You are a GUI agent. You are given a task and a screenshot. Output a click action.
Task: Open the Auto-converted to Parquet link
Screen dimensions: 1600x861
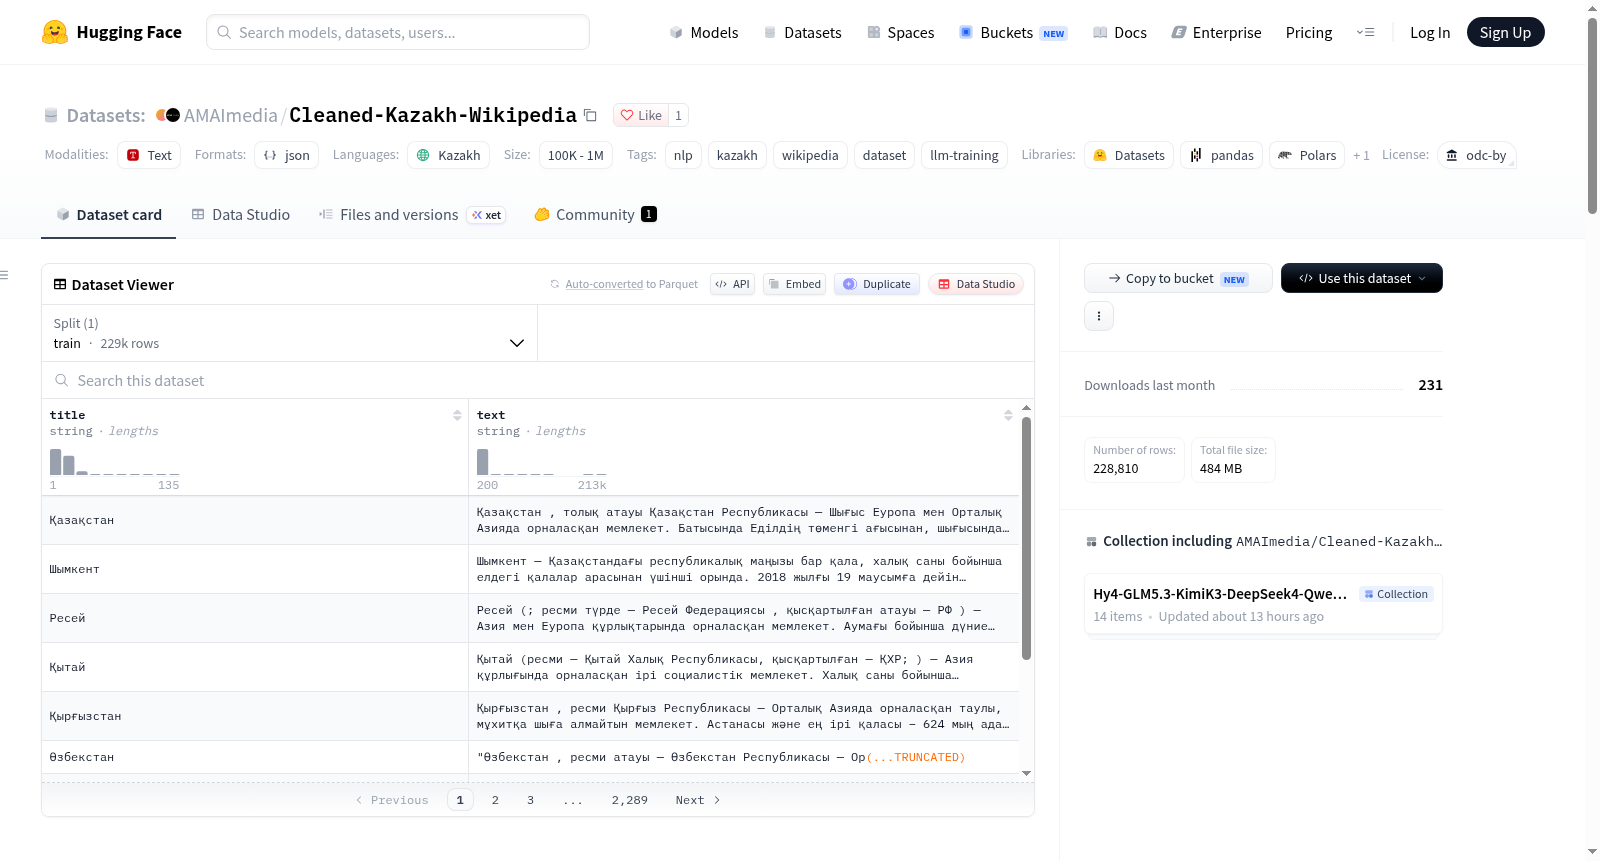(x=632, y=284)
